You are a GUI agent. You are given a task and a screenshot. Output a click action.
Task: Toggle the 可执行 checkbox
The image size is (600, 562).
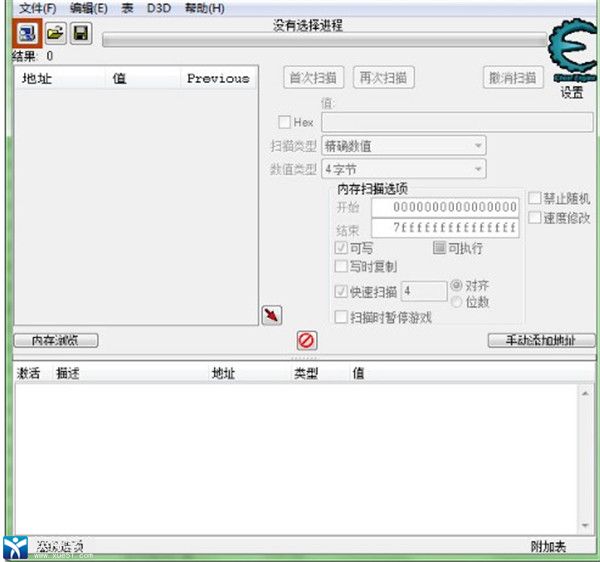(439, 248)
